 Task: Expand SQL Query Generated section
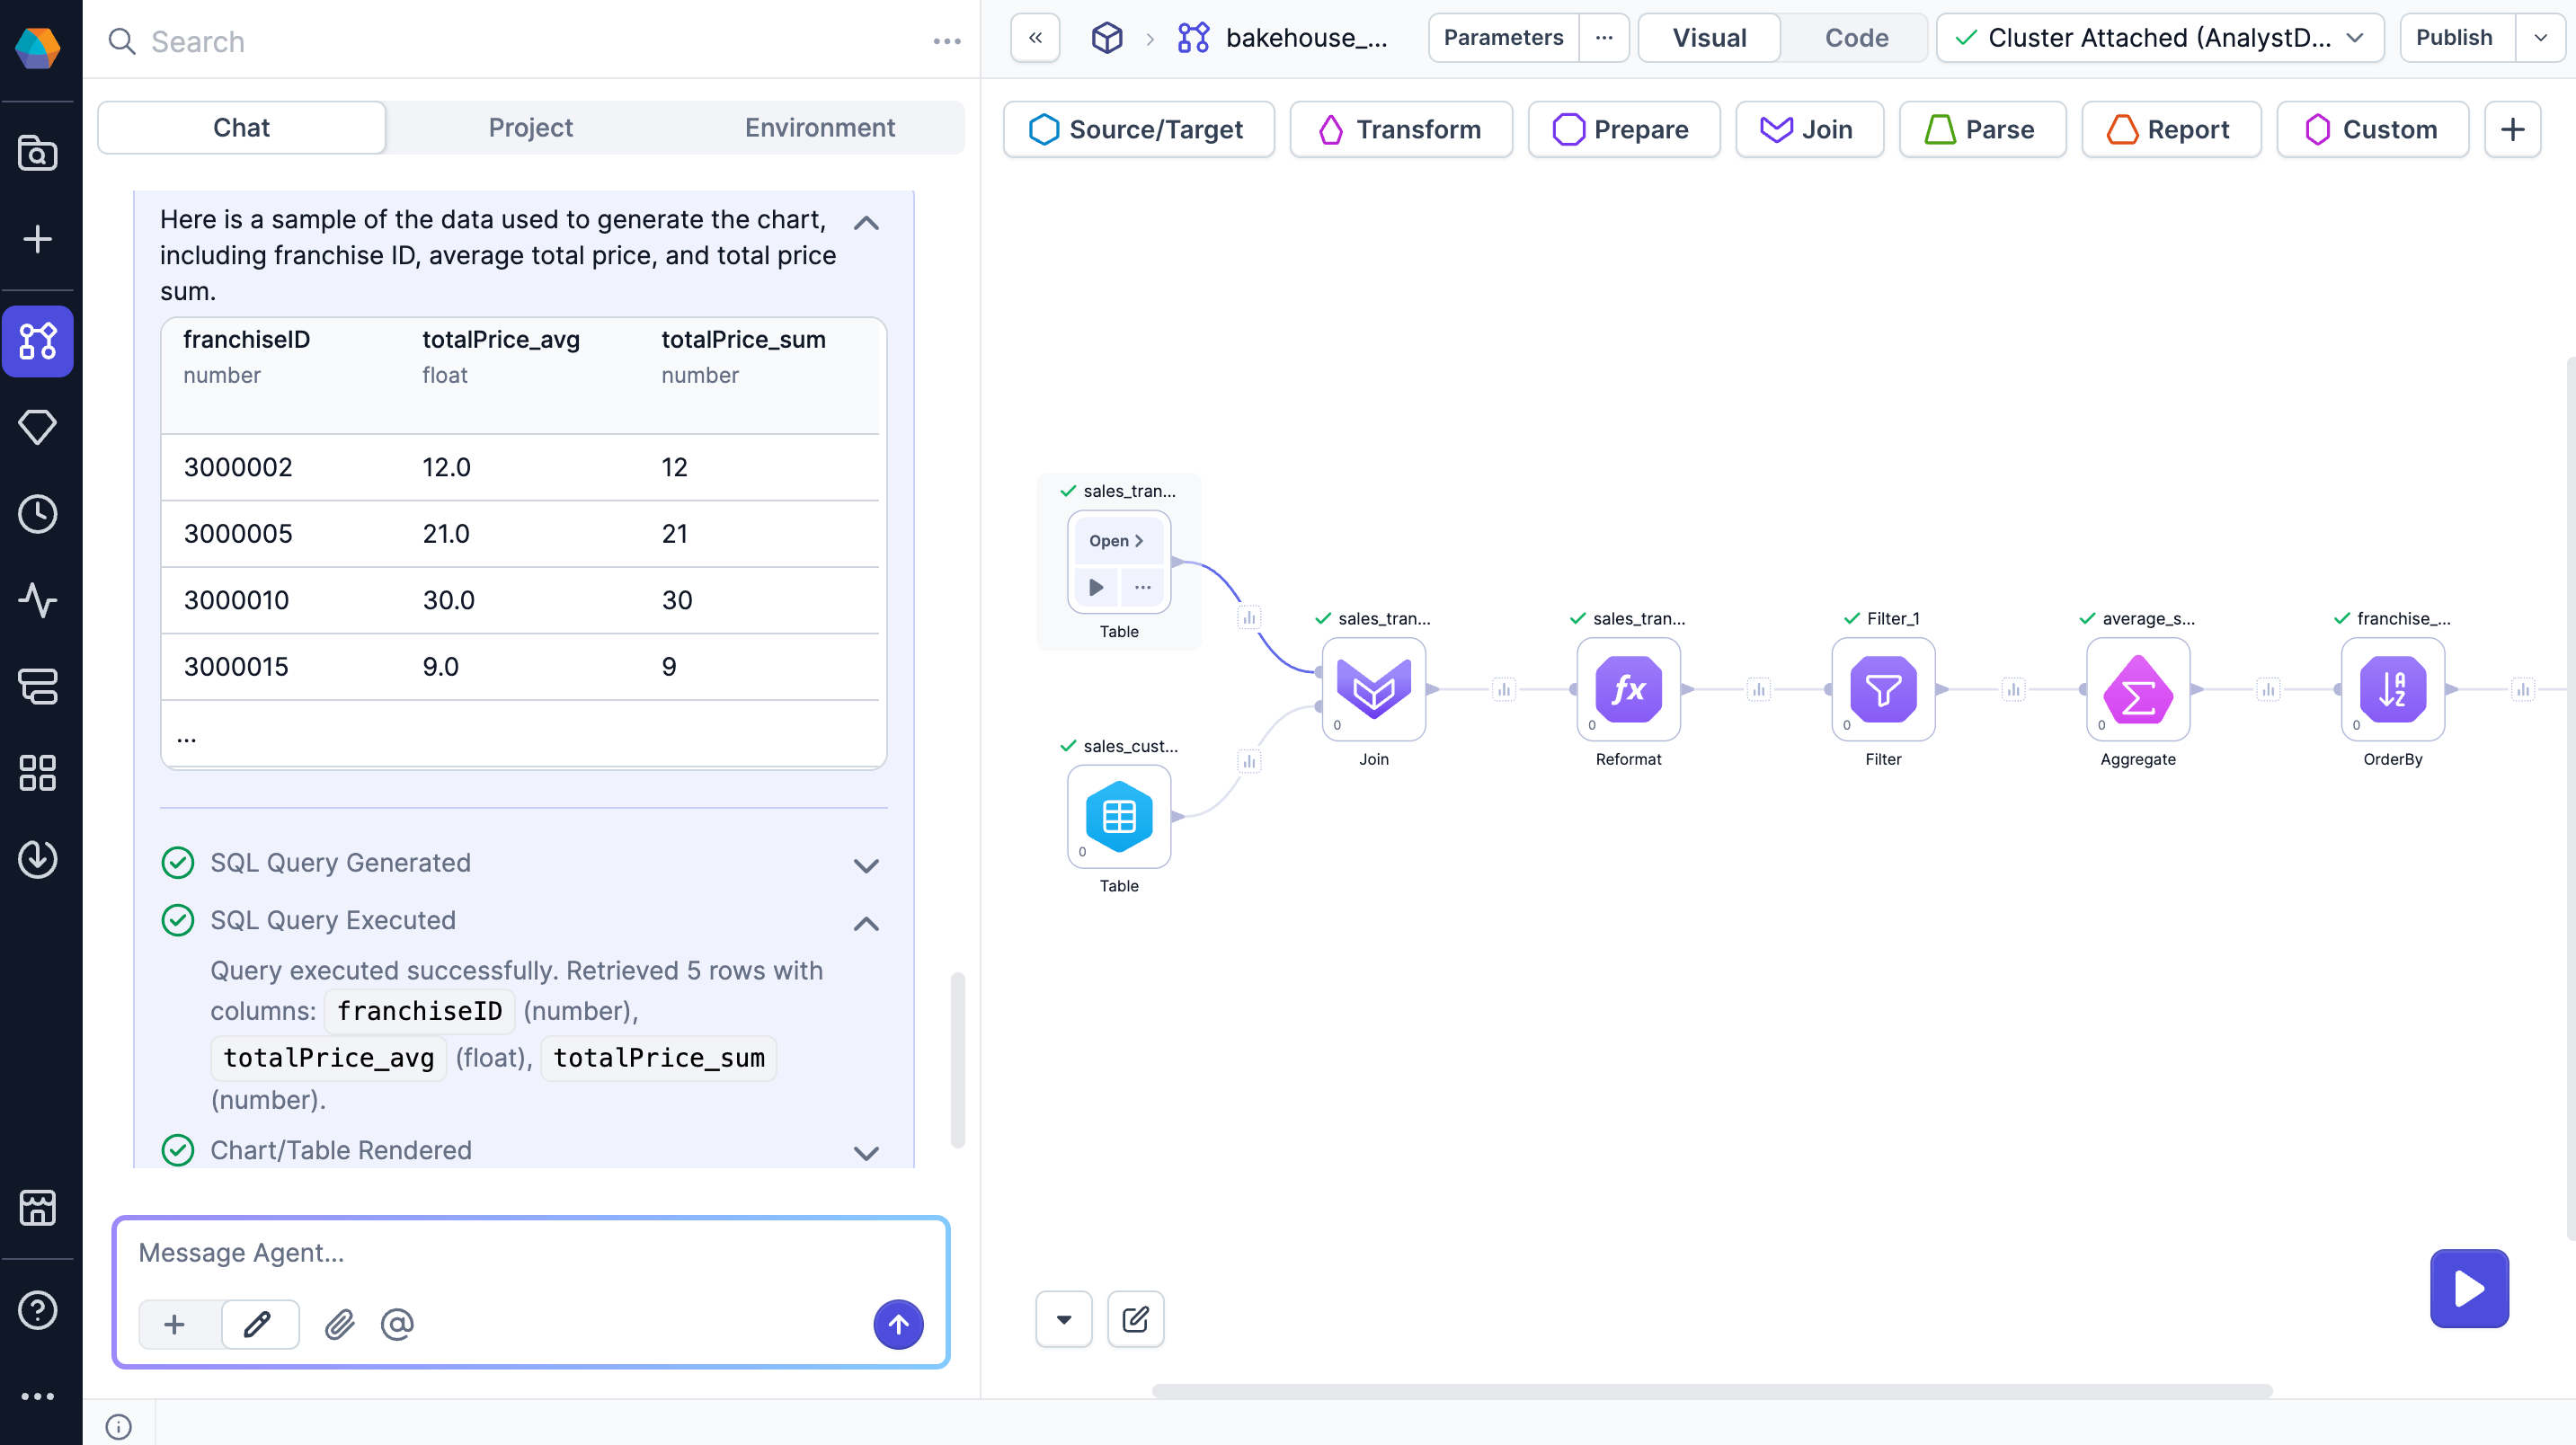point(865,864)
